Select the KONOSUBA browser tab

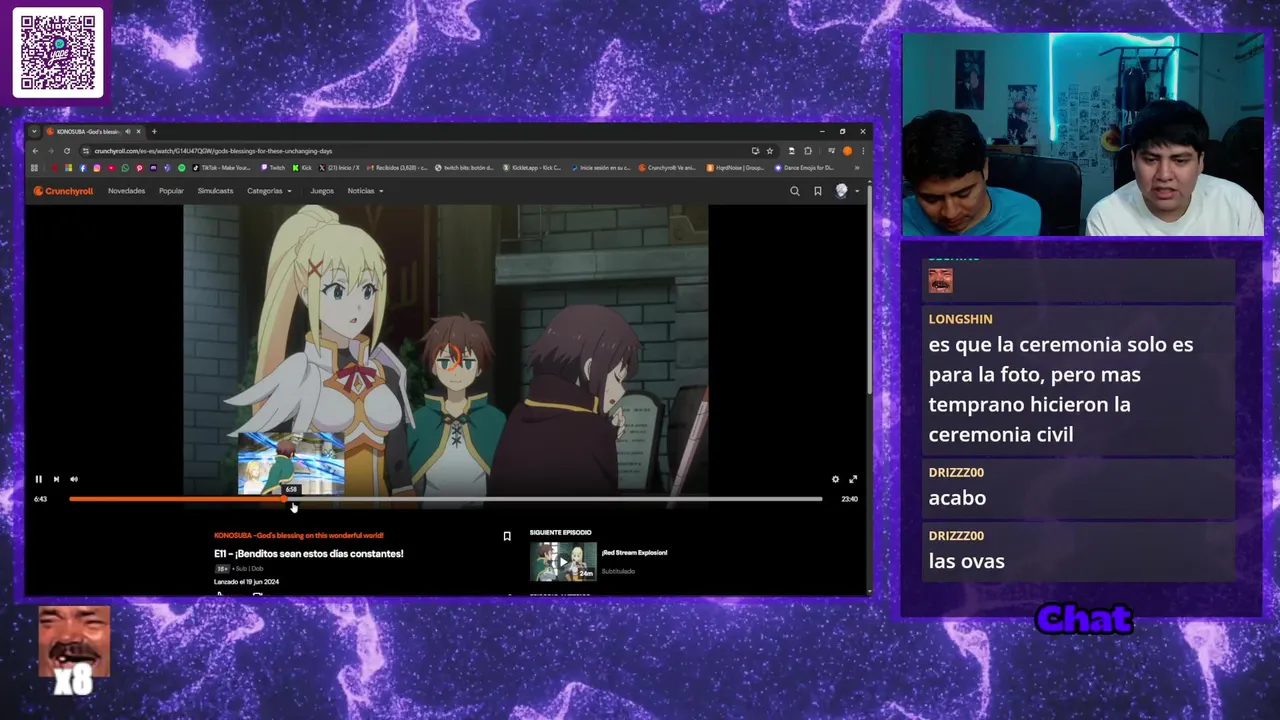95,131
